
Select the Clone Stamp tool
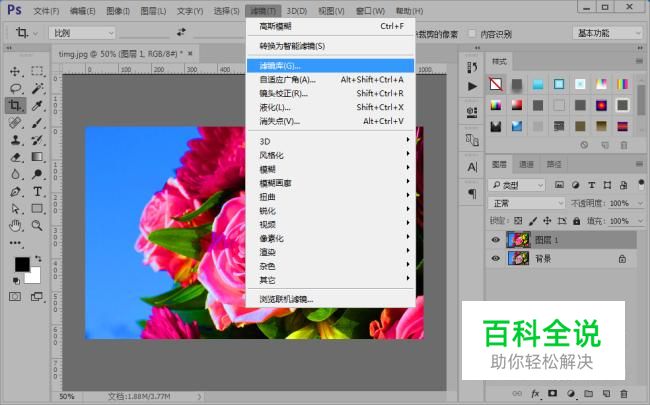pyautogui.click(x=15, y=140)
